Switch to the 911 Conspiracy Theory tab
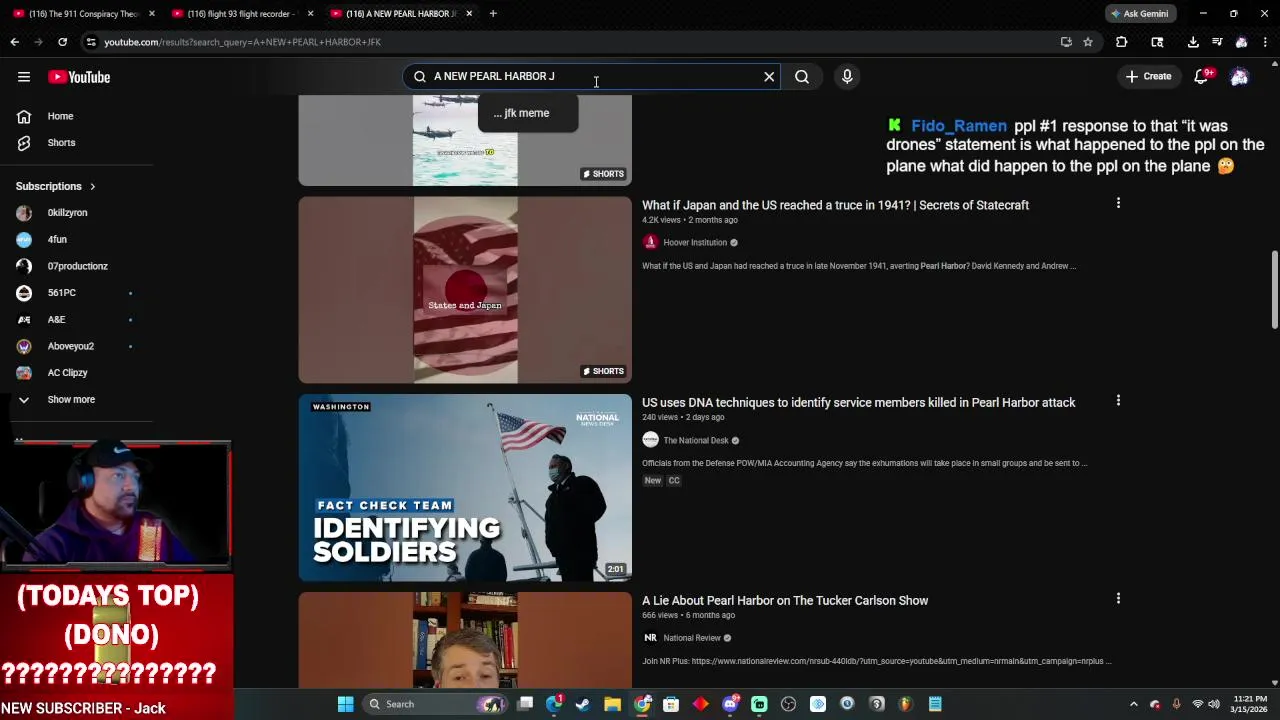The height and width of the screenshot is (720, 1280). 82,13
